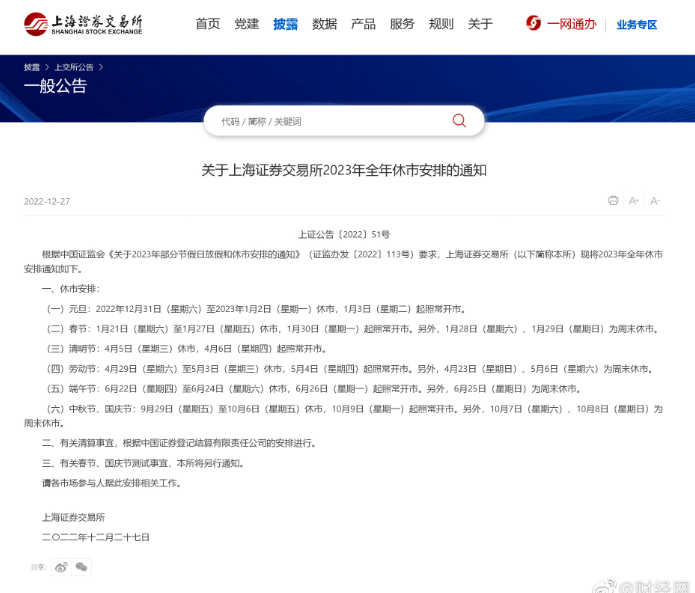Click the publication date 2022-12-27
Screen dimensions: 695x593
pos(47,202)
